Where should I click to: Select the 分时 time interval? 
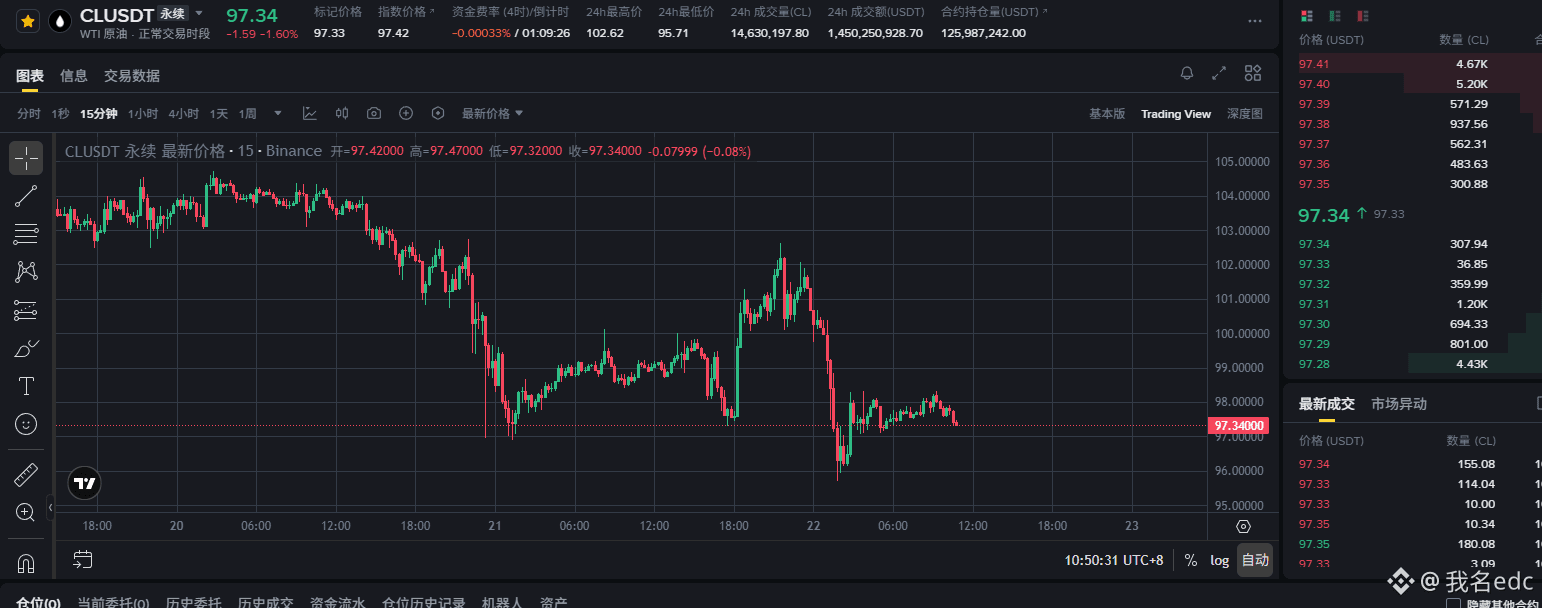29,114
